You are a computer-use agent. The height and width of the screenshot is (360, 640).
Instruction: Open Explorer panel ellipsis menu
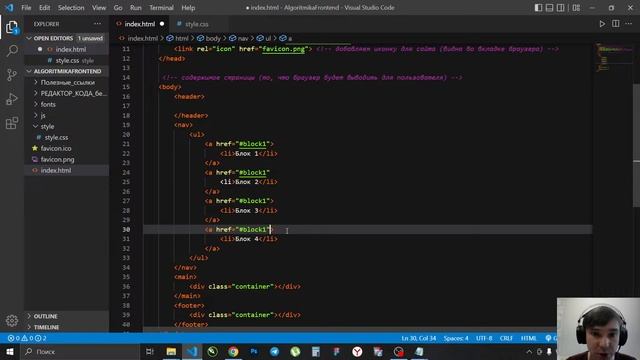click(x=97, y=24)
